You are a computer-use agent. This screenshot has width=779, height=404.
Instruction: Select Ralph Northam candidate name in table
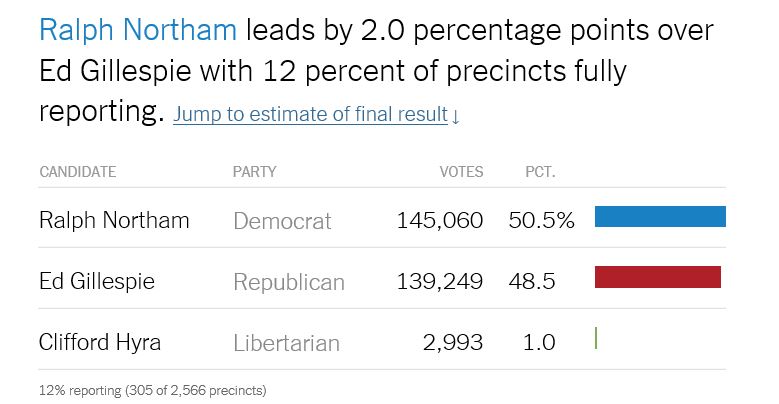pos(114,220)
